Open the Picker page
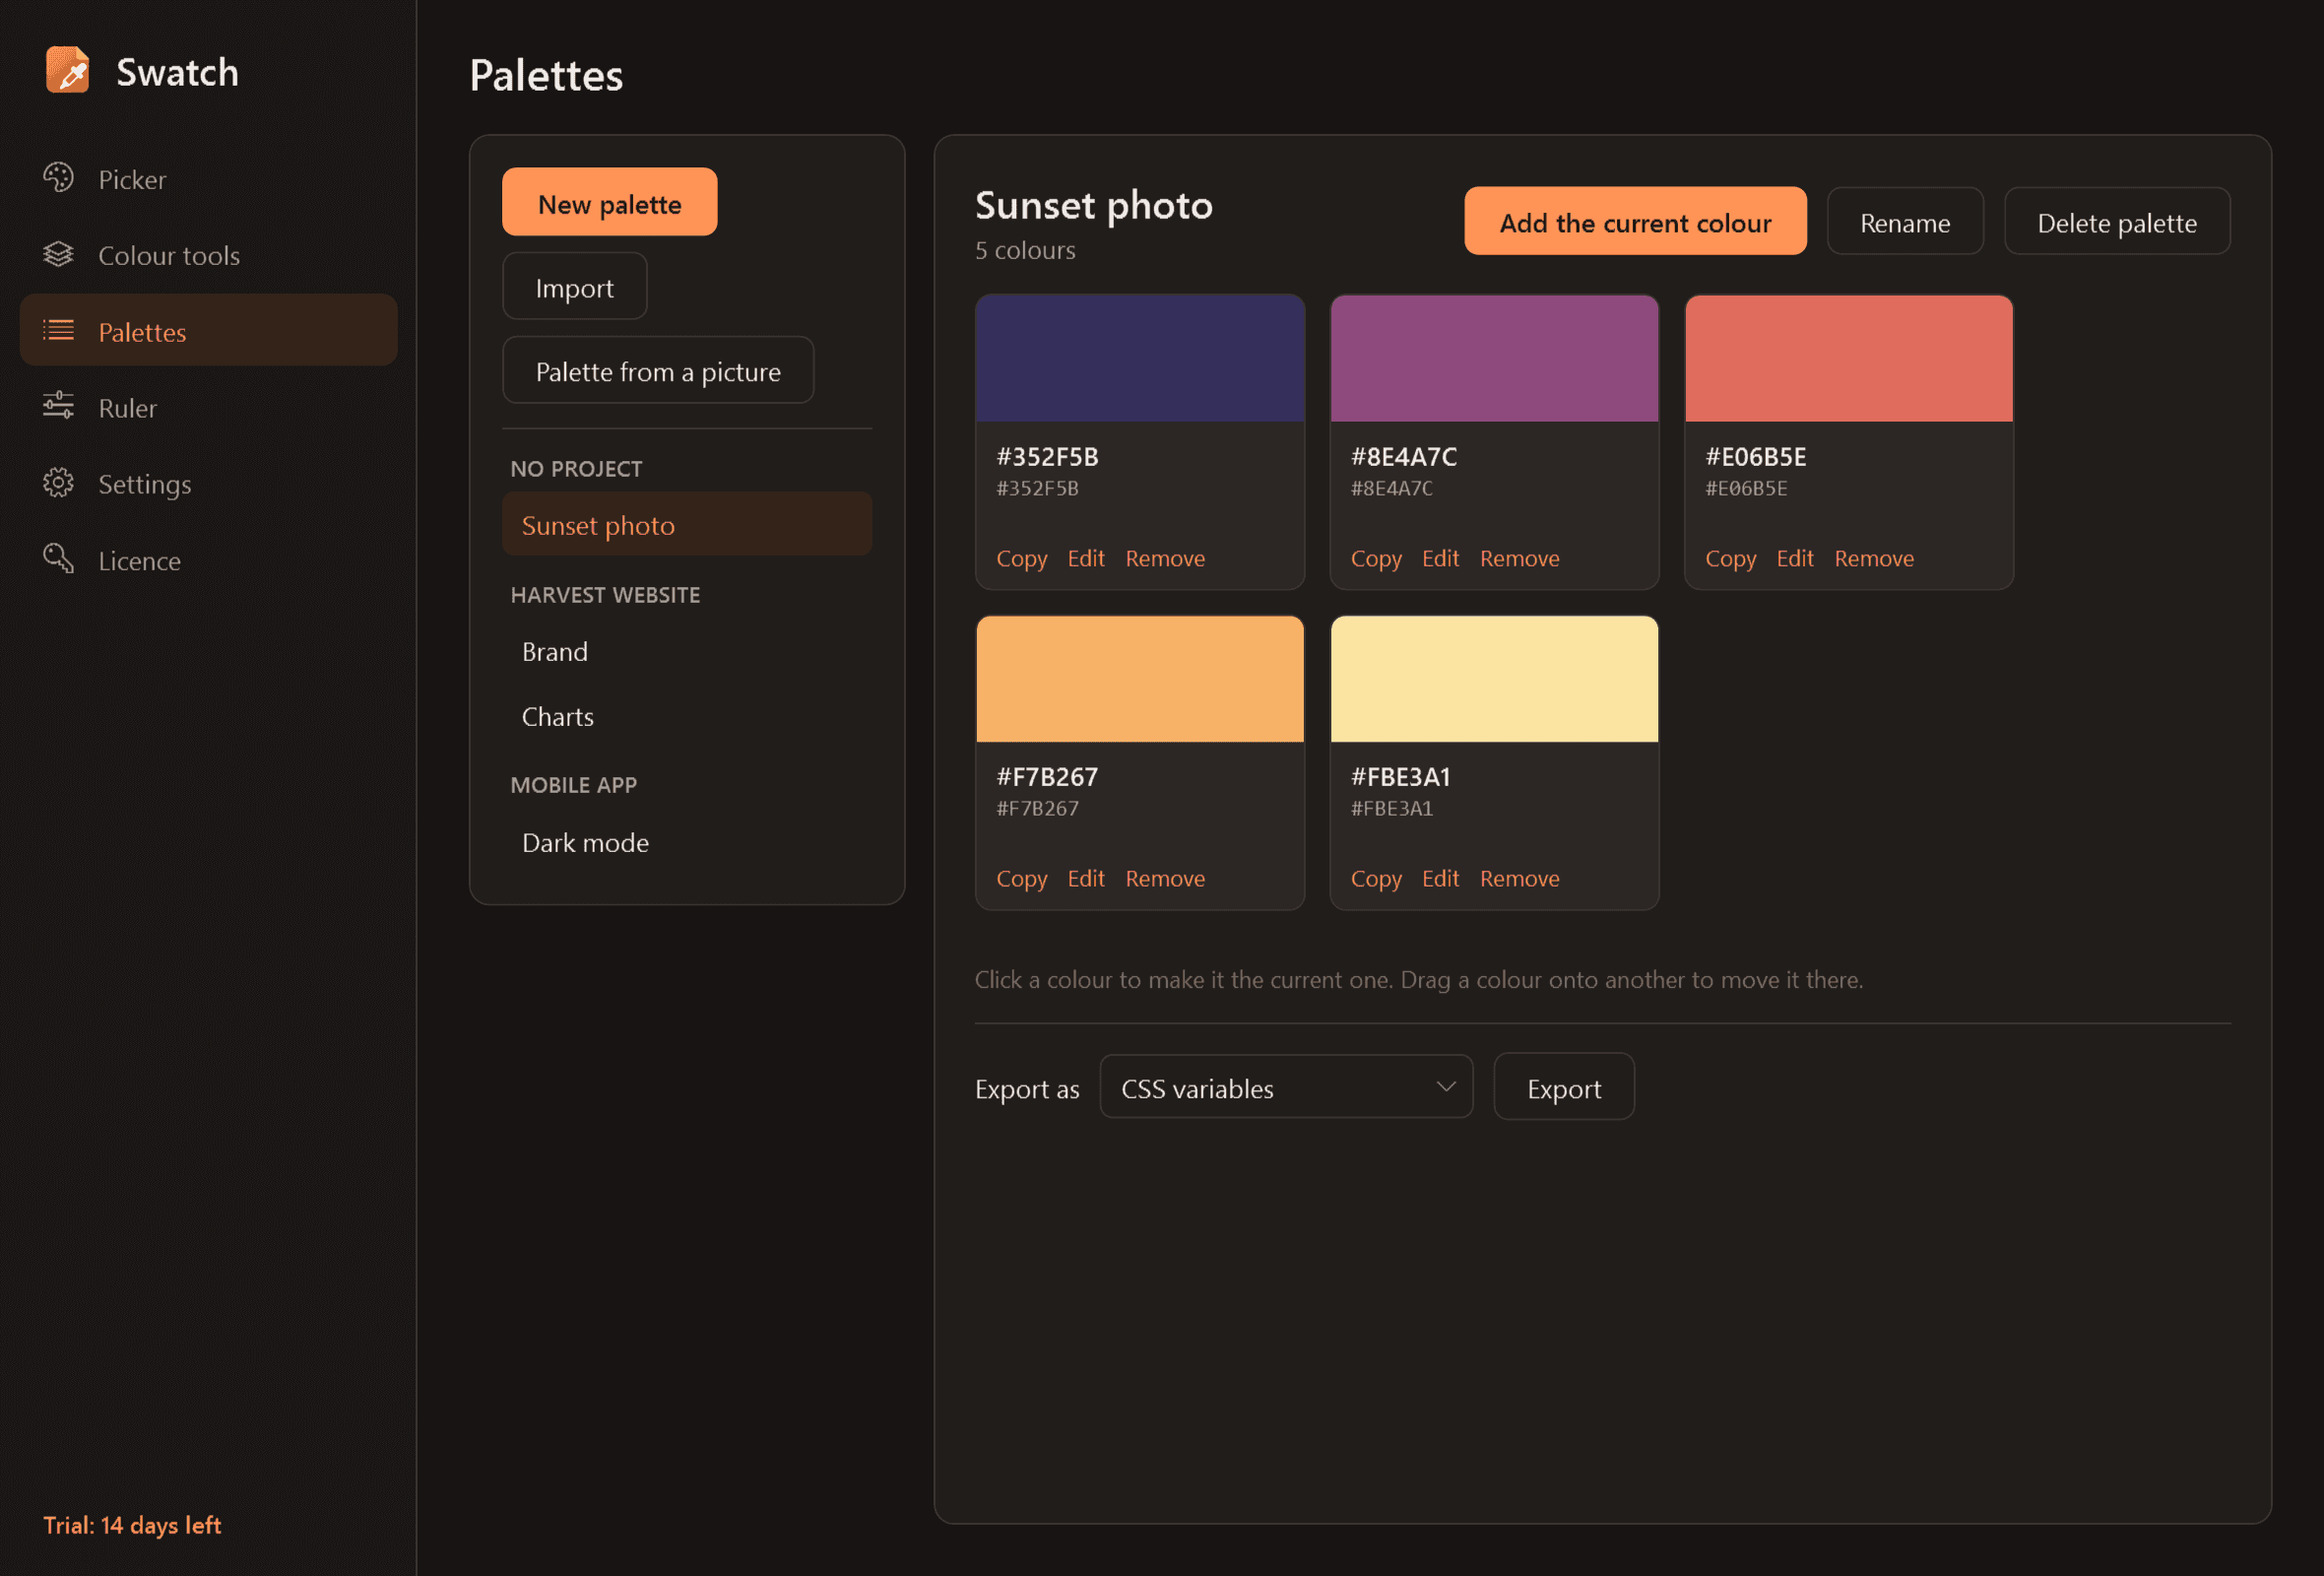The image size is (2324, 1576). 208,179
